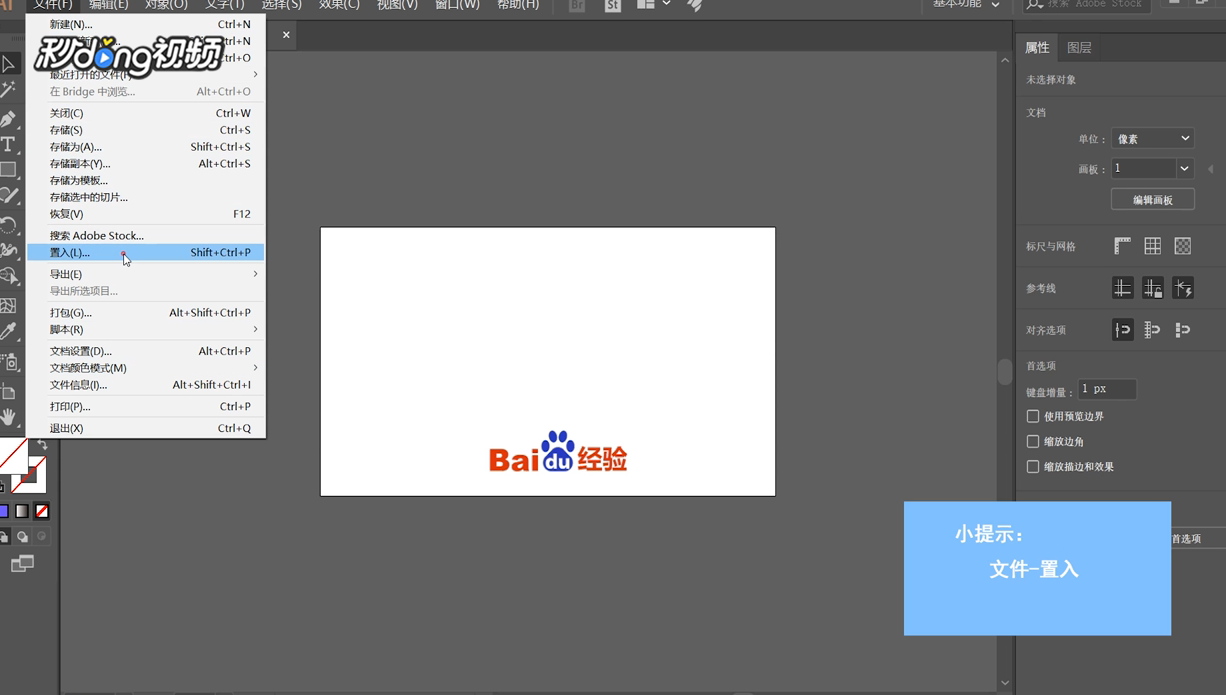Select the Rotate tool
The height and width of the screenshot is (695, 1226).
click(8, 225)
